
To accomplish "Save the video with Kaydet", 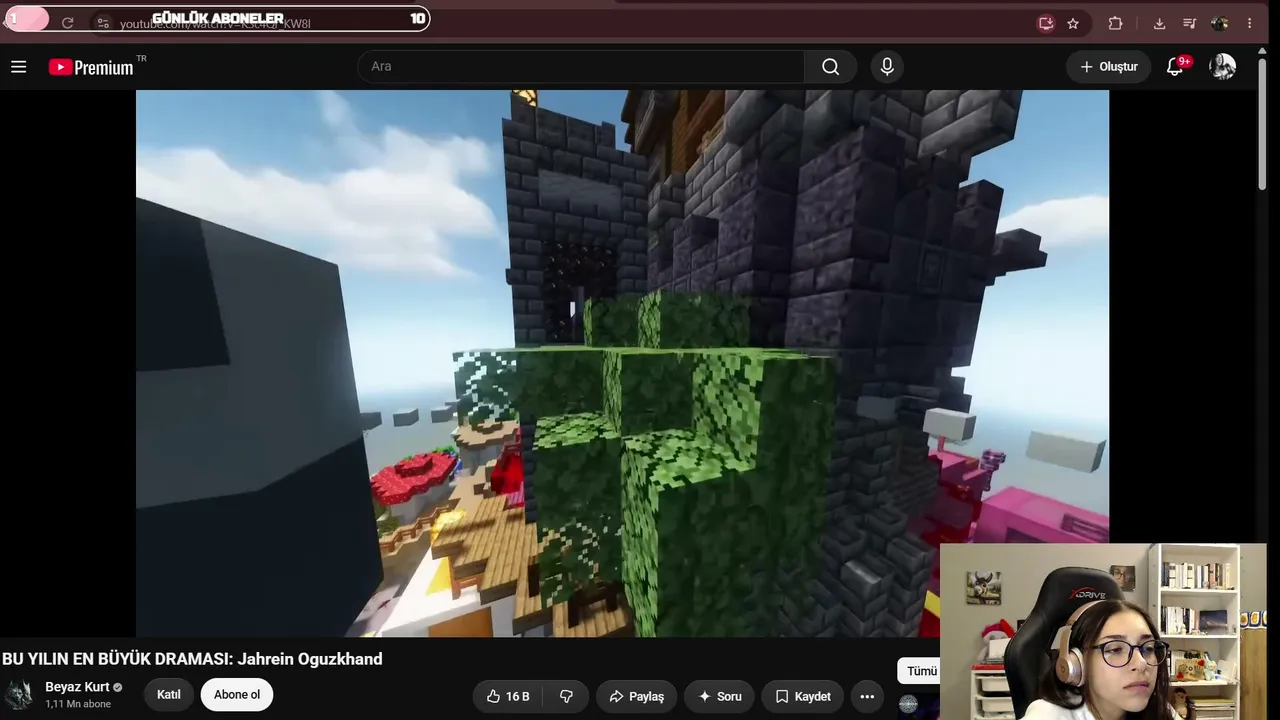I will (803, 696).
